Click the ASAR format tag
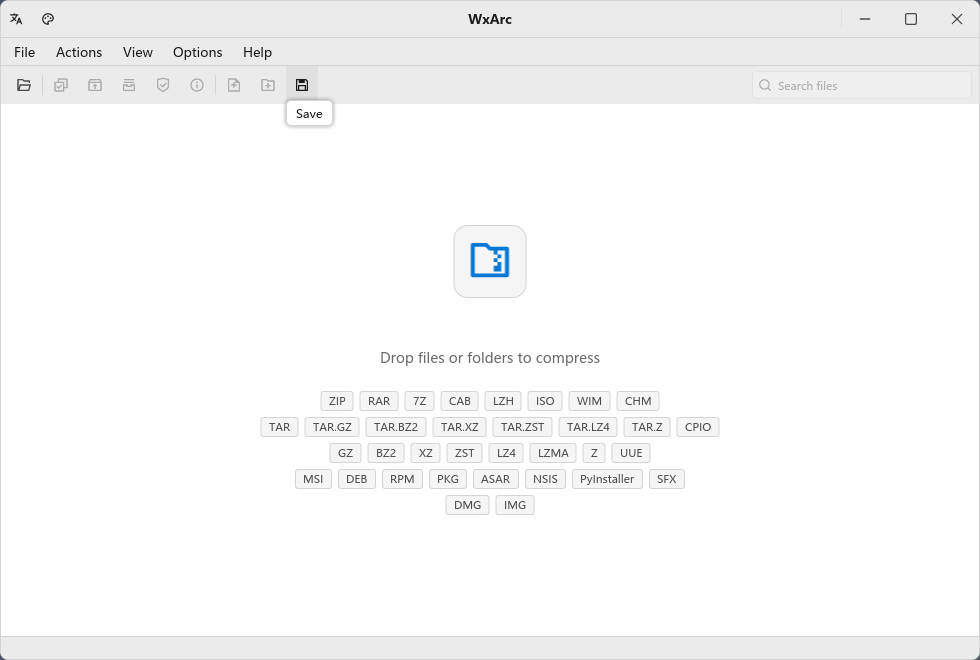 [496, 479]
